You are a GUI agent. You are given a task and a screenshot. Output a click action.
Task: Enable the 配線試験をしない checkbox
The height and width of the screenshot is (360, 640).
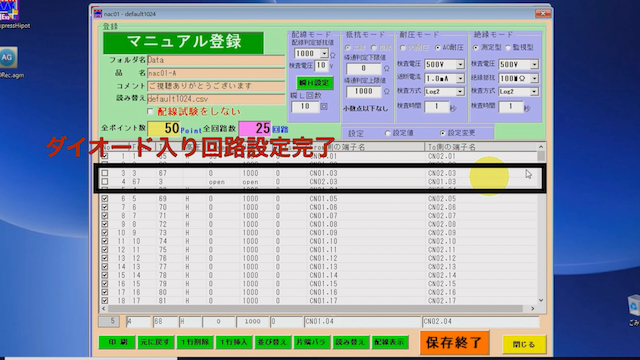150,111
